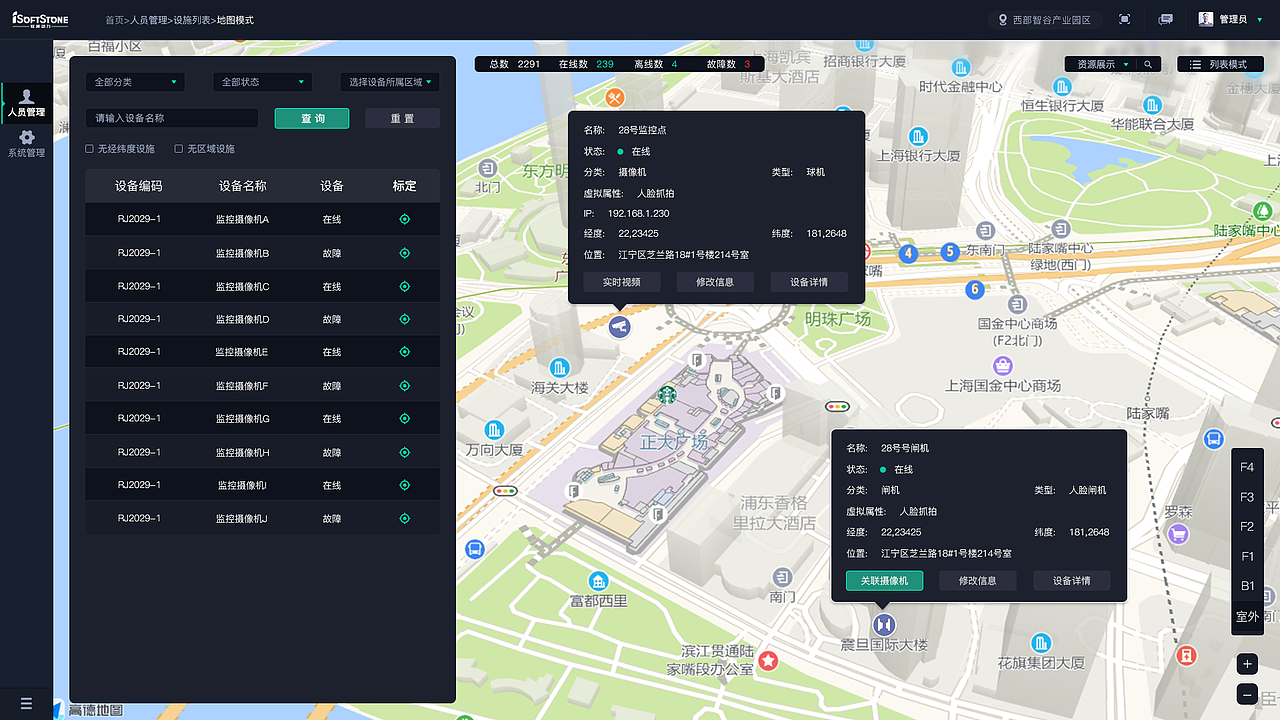Click the gate marker below 28号闸机 popup
Image resolution: width=1280 pixels, height=720 pixels.
click(x=882, y=624)
